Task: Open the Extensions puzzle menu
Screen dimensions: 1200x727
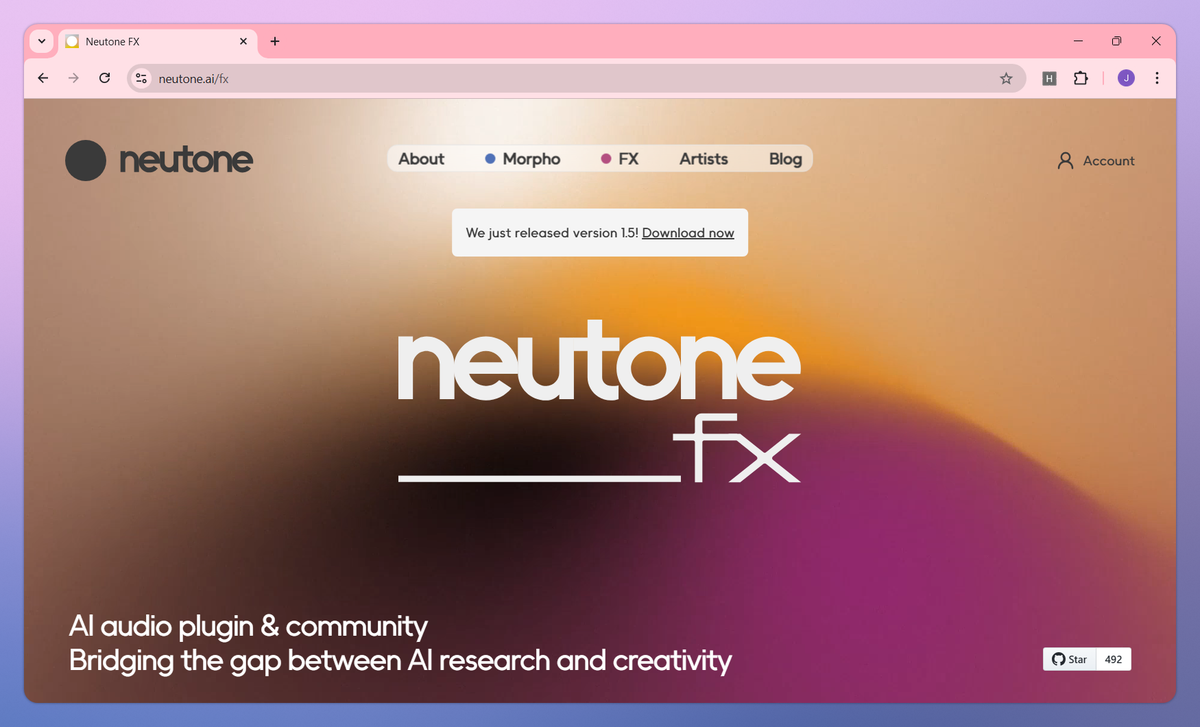Action: coord(1080,78)
